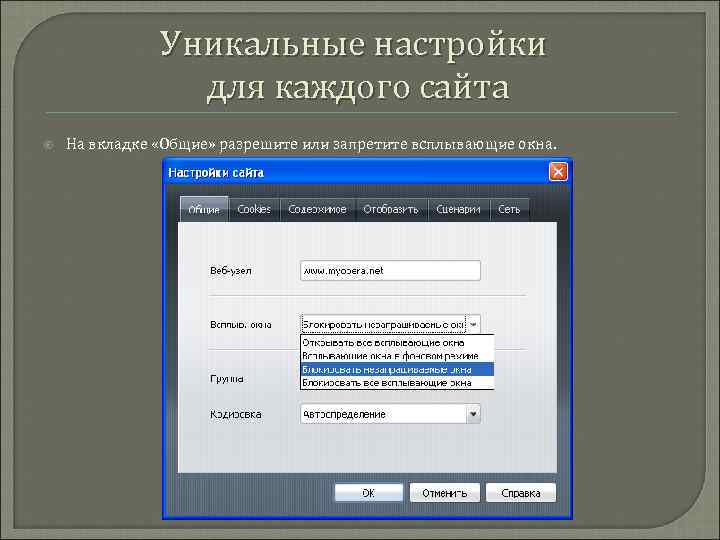This screenshot has height=540, width=720.
Task: Open the Сценарии tab
Action: click(x=458, y=209)
